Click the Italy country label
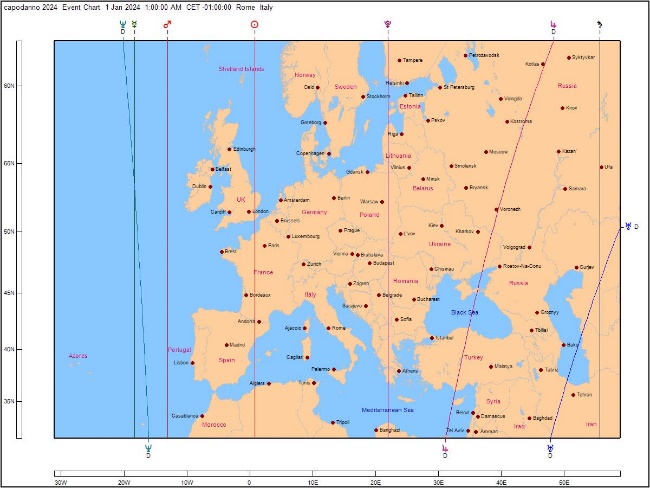Viewport: 650px width, 488px height. (x=310, y=294)
